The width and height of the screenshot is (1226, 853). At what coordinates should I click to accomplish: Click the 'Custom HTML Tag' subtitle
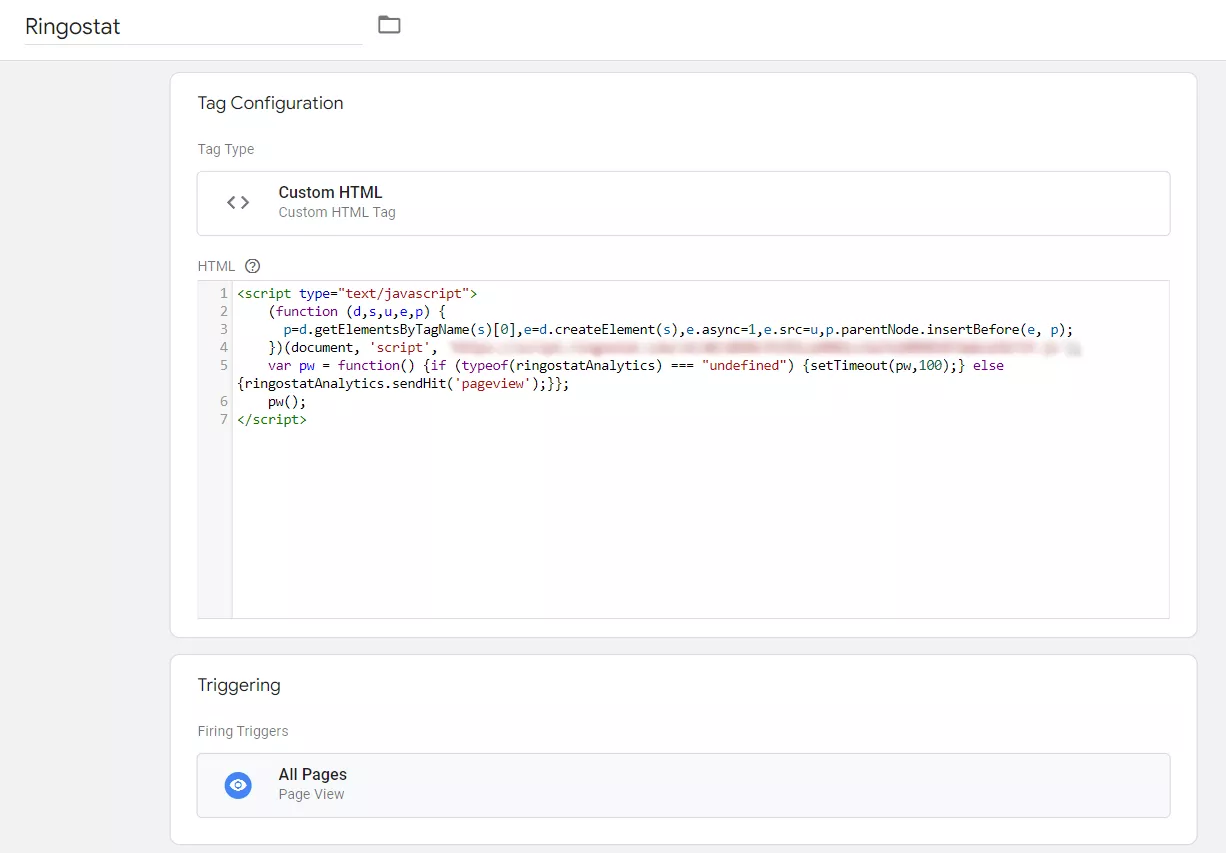coord(337,212)
